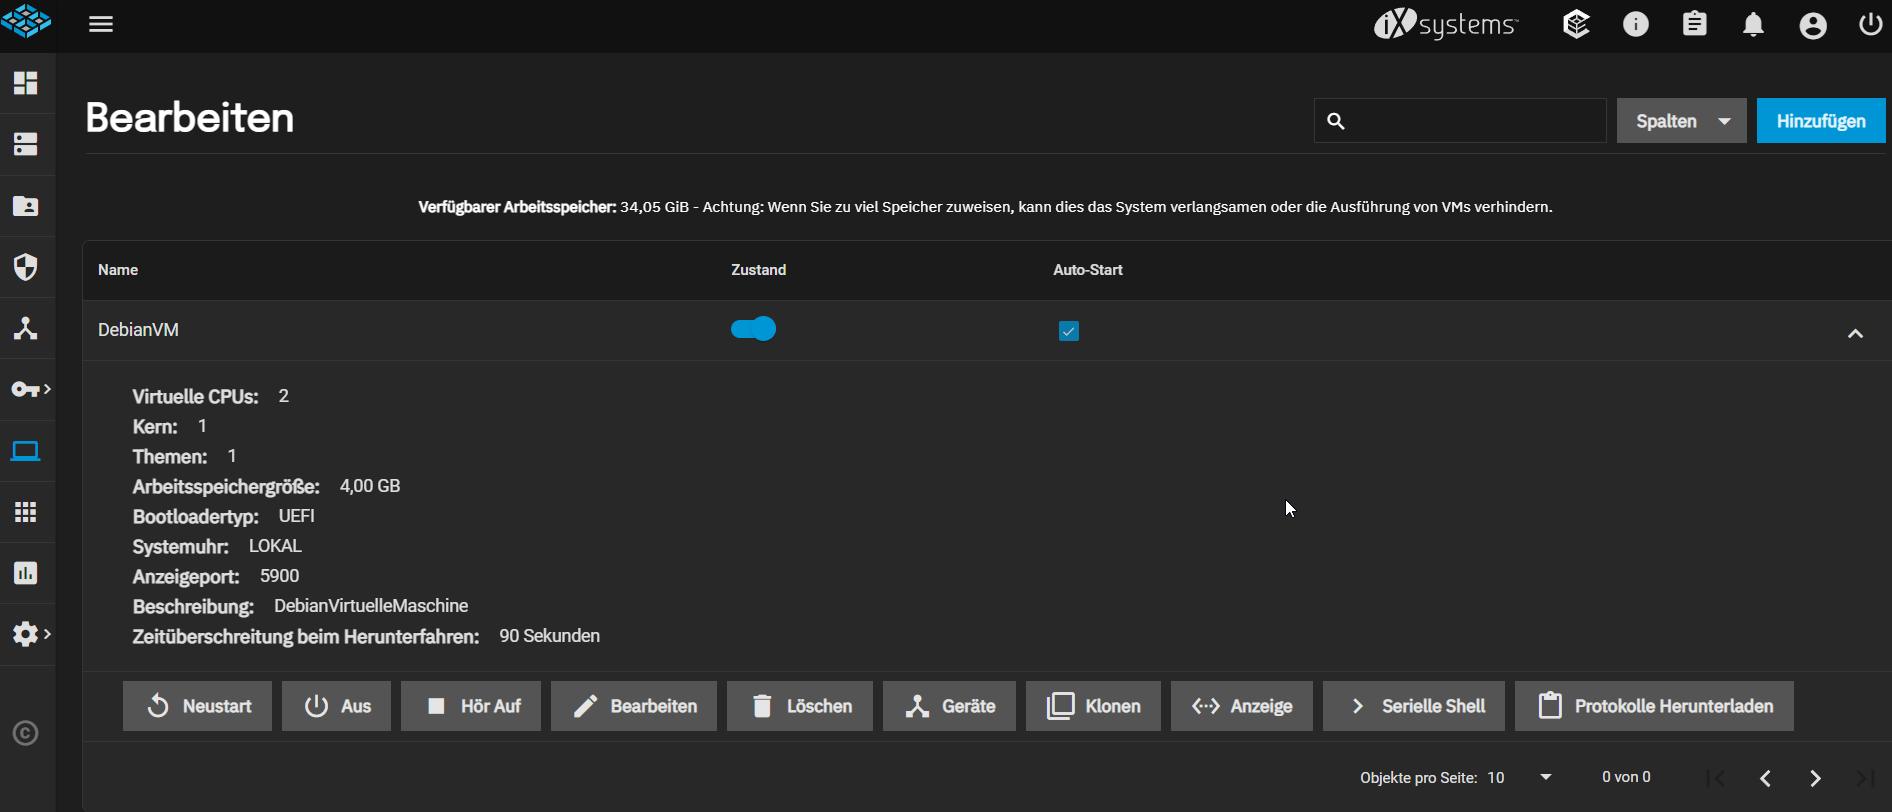Viewport: 1892px width, 812px height.
Task: Open the Reporting chart icon
Action: (x=26, y=573)
